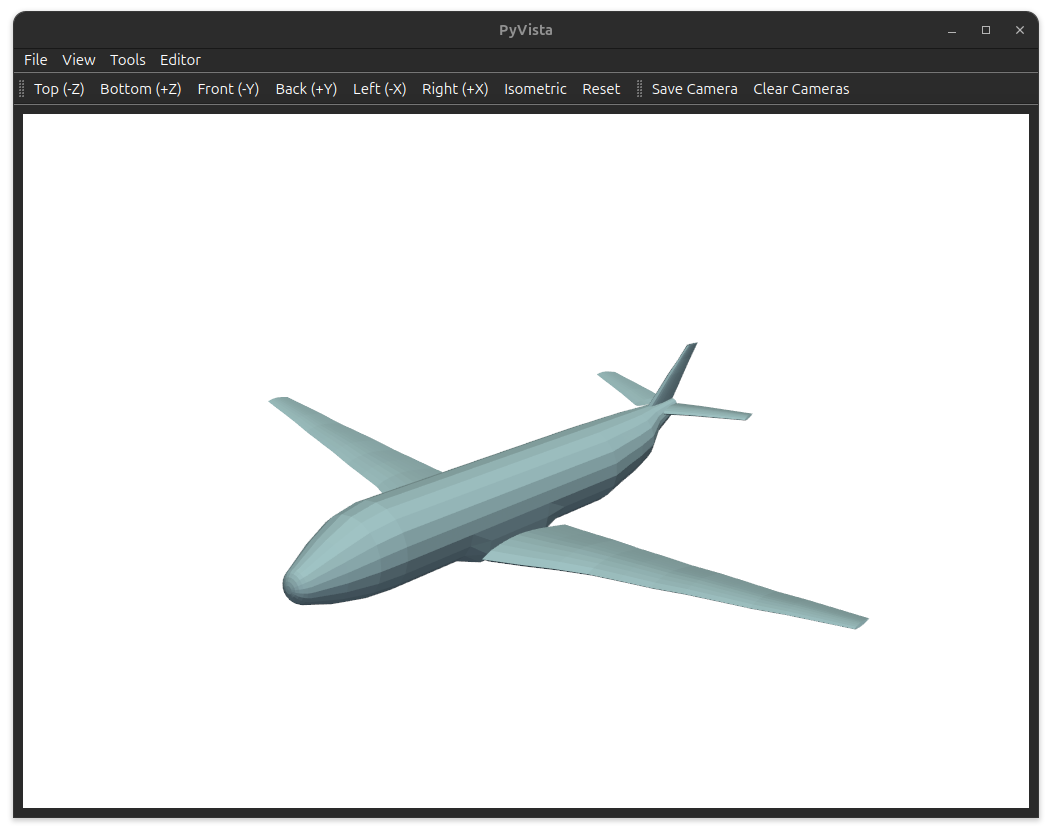Click the airplane's vertical tail fin
This screenshot has height=834, width=1052.
tap(677, 372)
